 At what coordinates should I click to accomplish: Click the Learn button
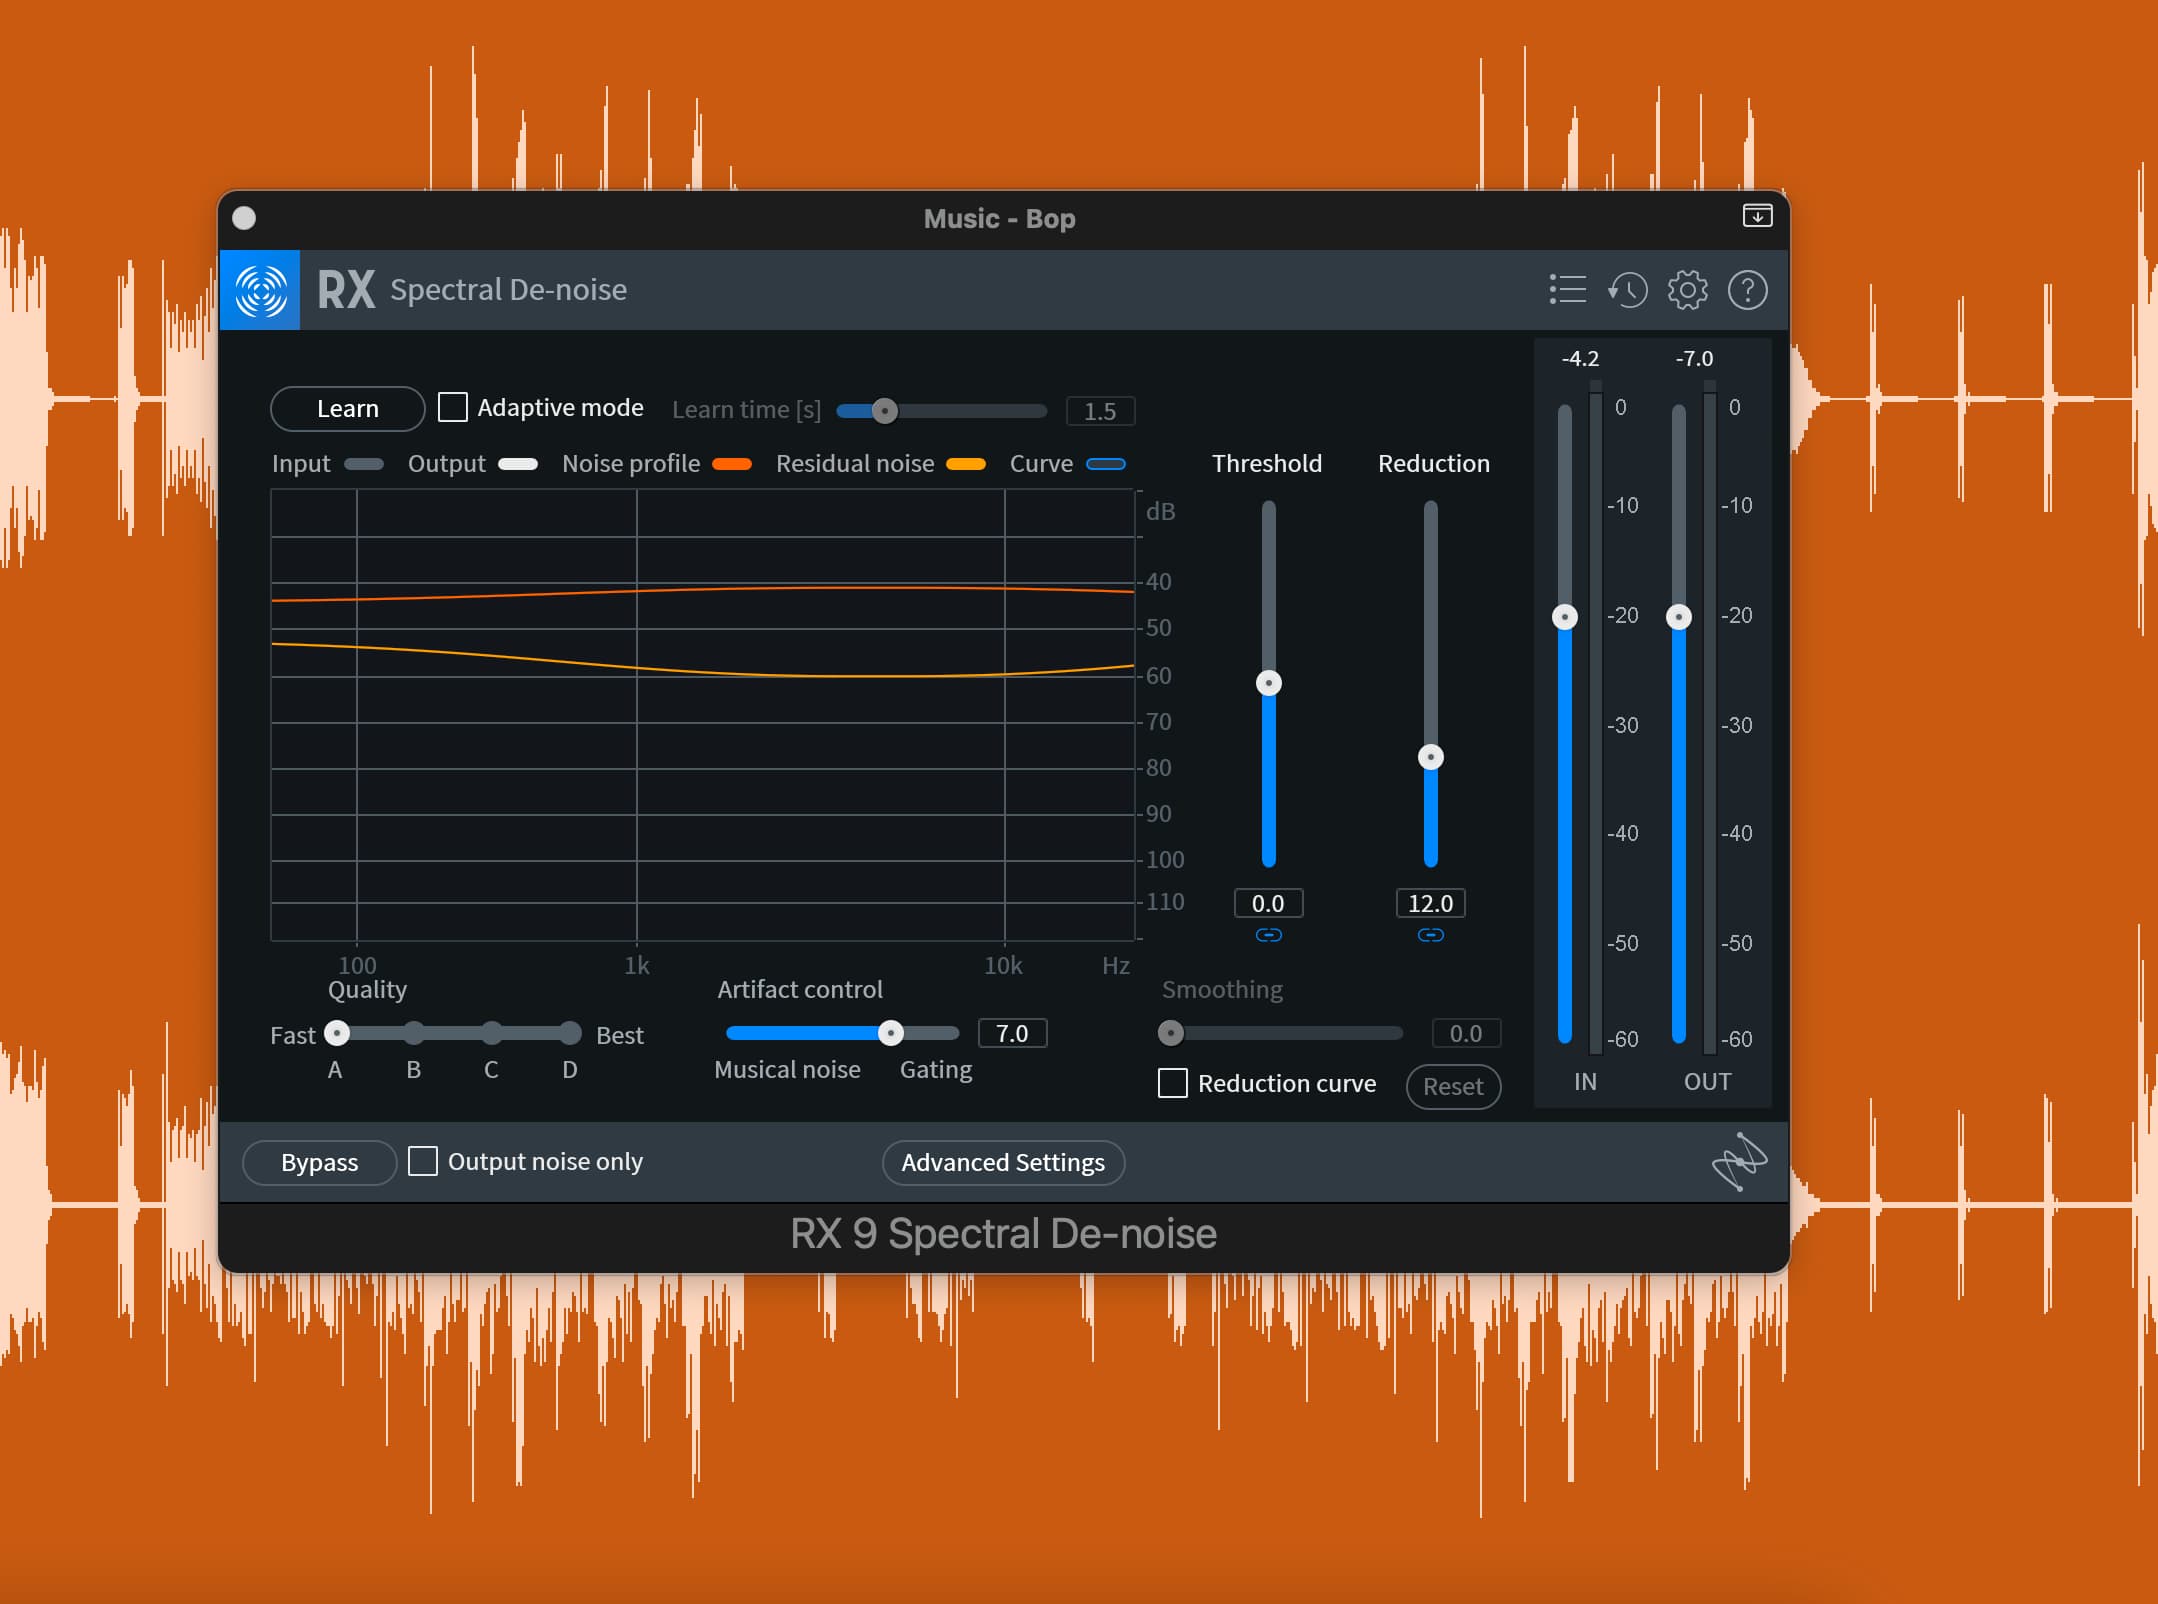pos(348,409)
